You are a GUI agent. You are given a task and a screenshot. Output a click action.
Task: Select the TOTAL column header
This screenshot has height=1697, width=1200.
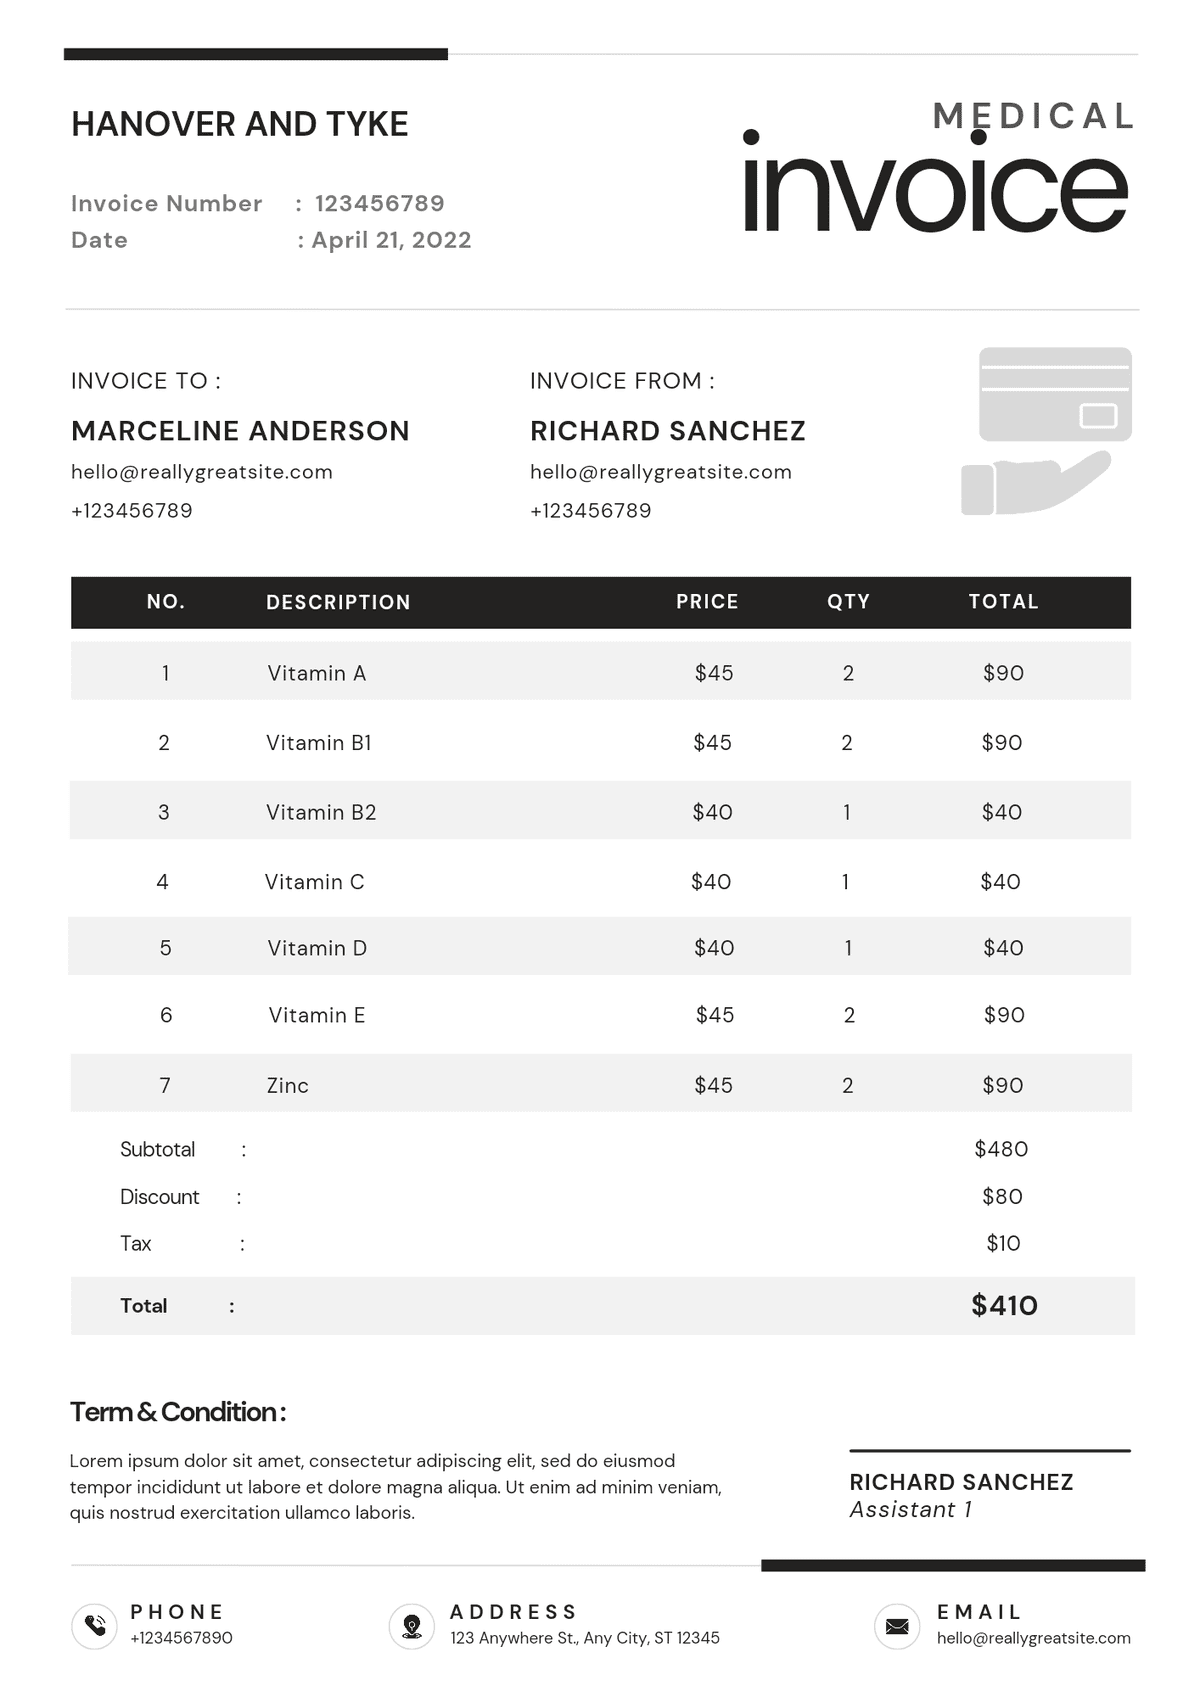pos(1003,602)
